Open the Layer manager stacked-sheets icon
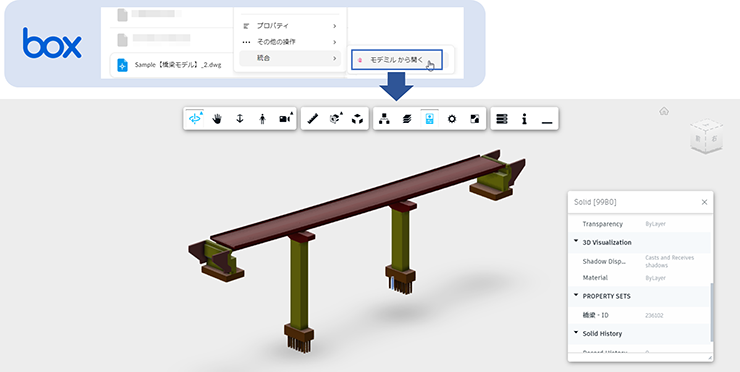This screenshot has width=740, height=372. click(x=407, y=119)
